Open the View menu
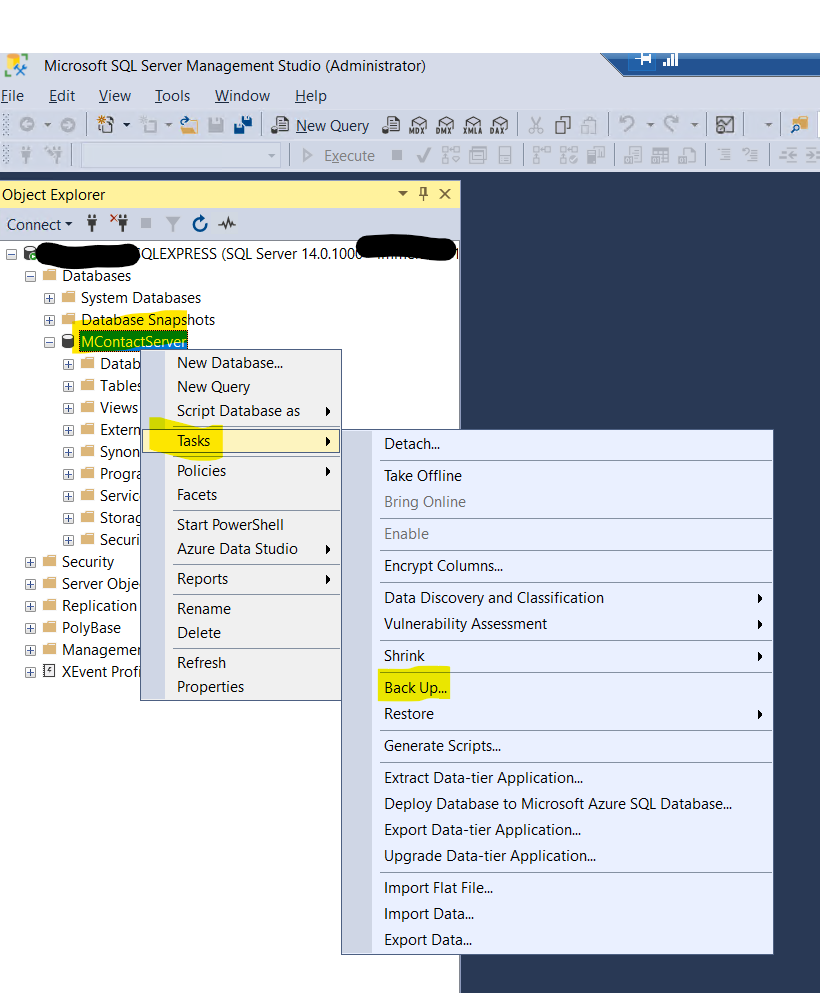This screenshot has height=993, width=820. 115,96
